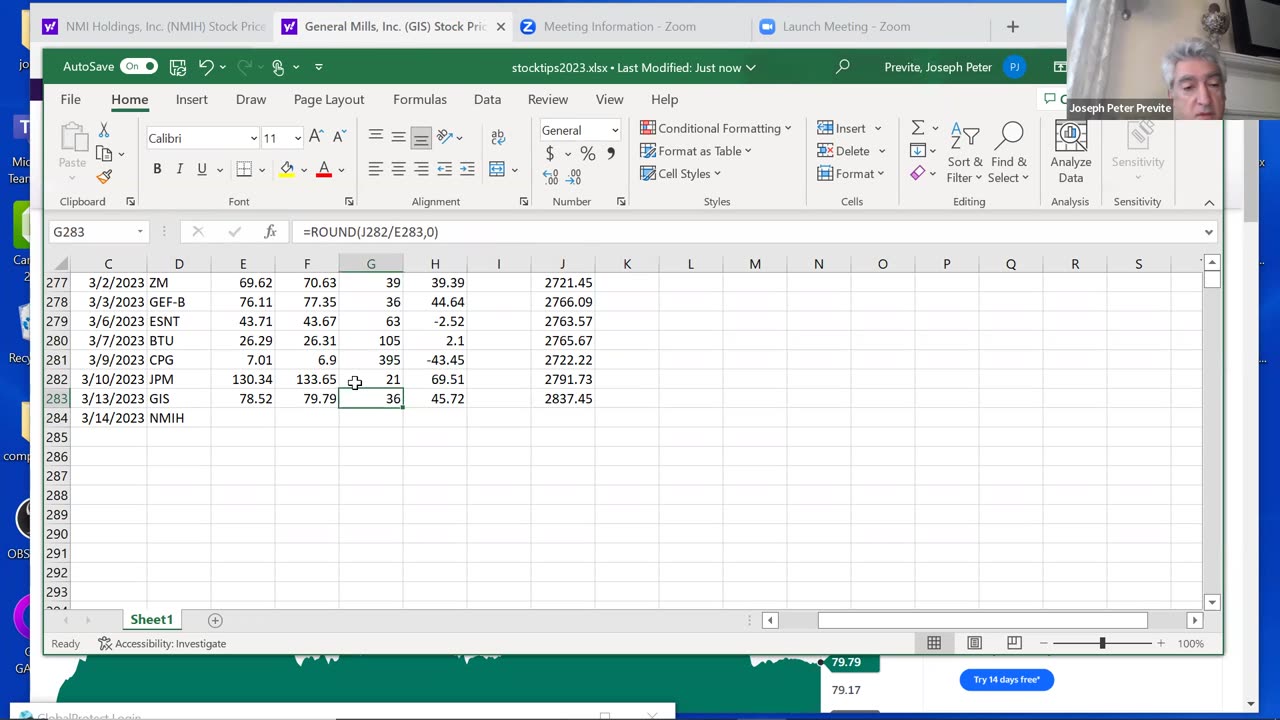Open the Sort & Filter dropdown

tap(966, 153)
